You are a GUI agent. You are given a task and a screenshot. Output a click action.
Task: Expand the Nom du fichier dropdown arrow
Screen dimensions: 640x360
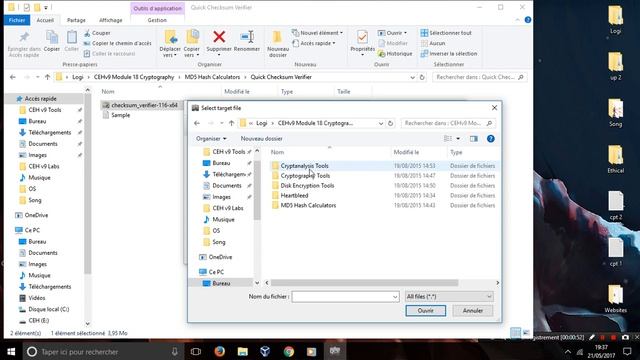coord(395,297)
